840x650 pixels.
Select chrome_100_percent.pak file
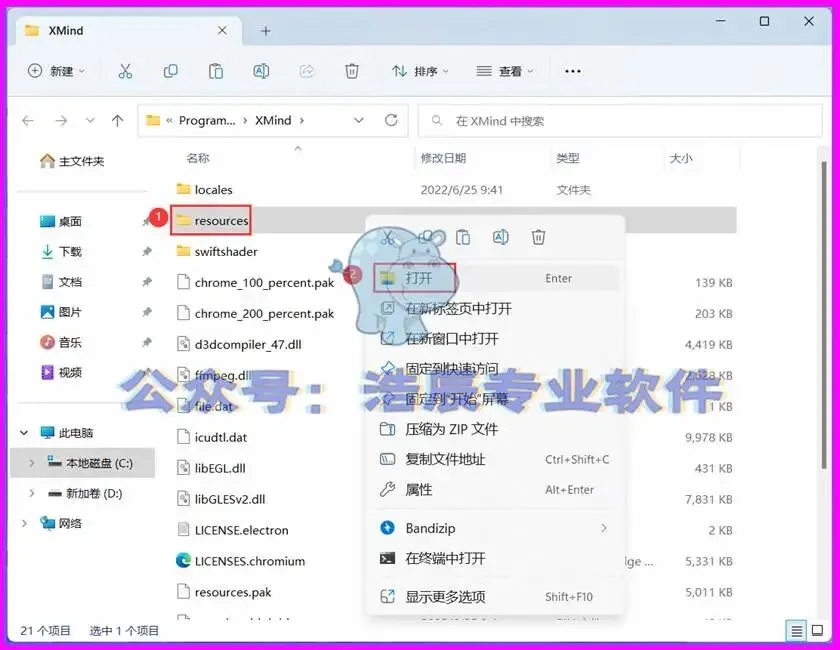256,282
